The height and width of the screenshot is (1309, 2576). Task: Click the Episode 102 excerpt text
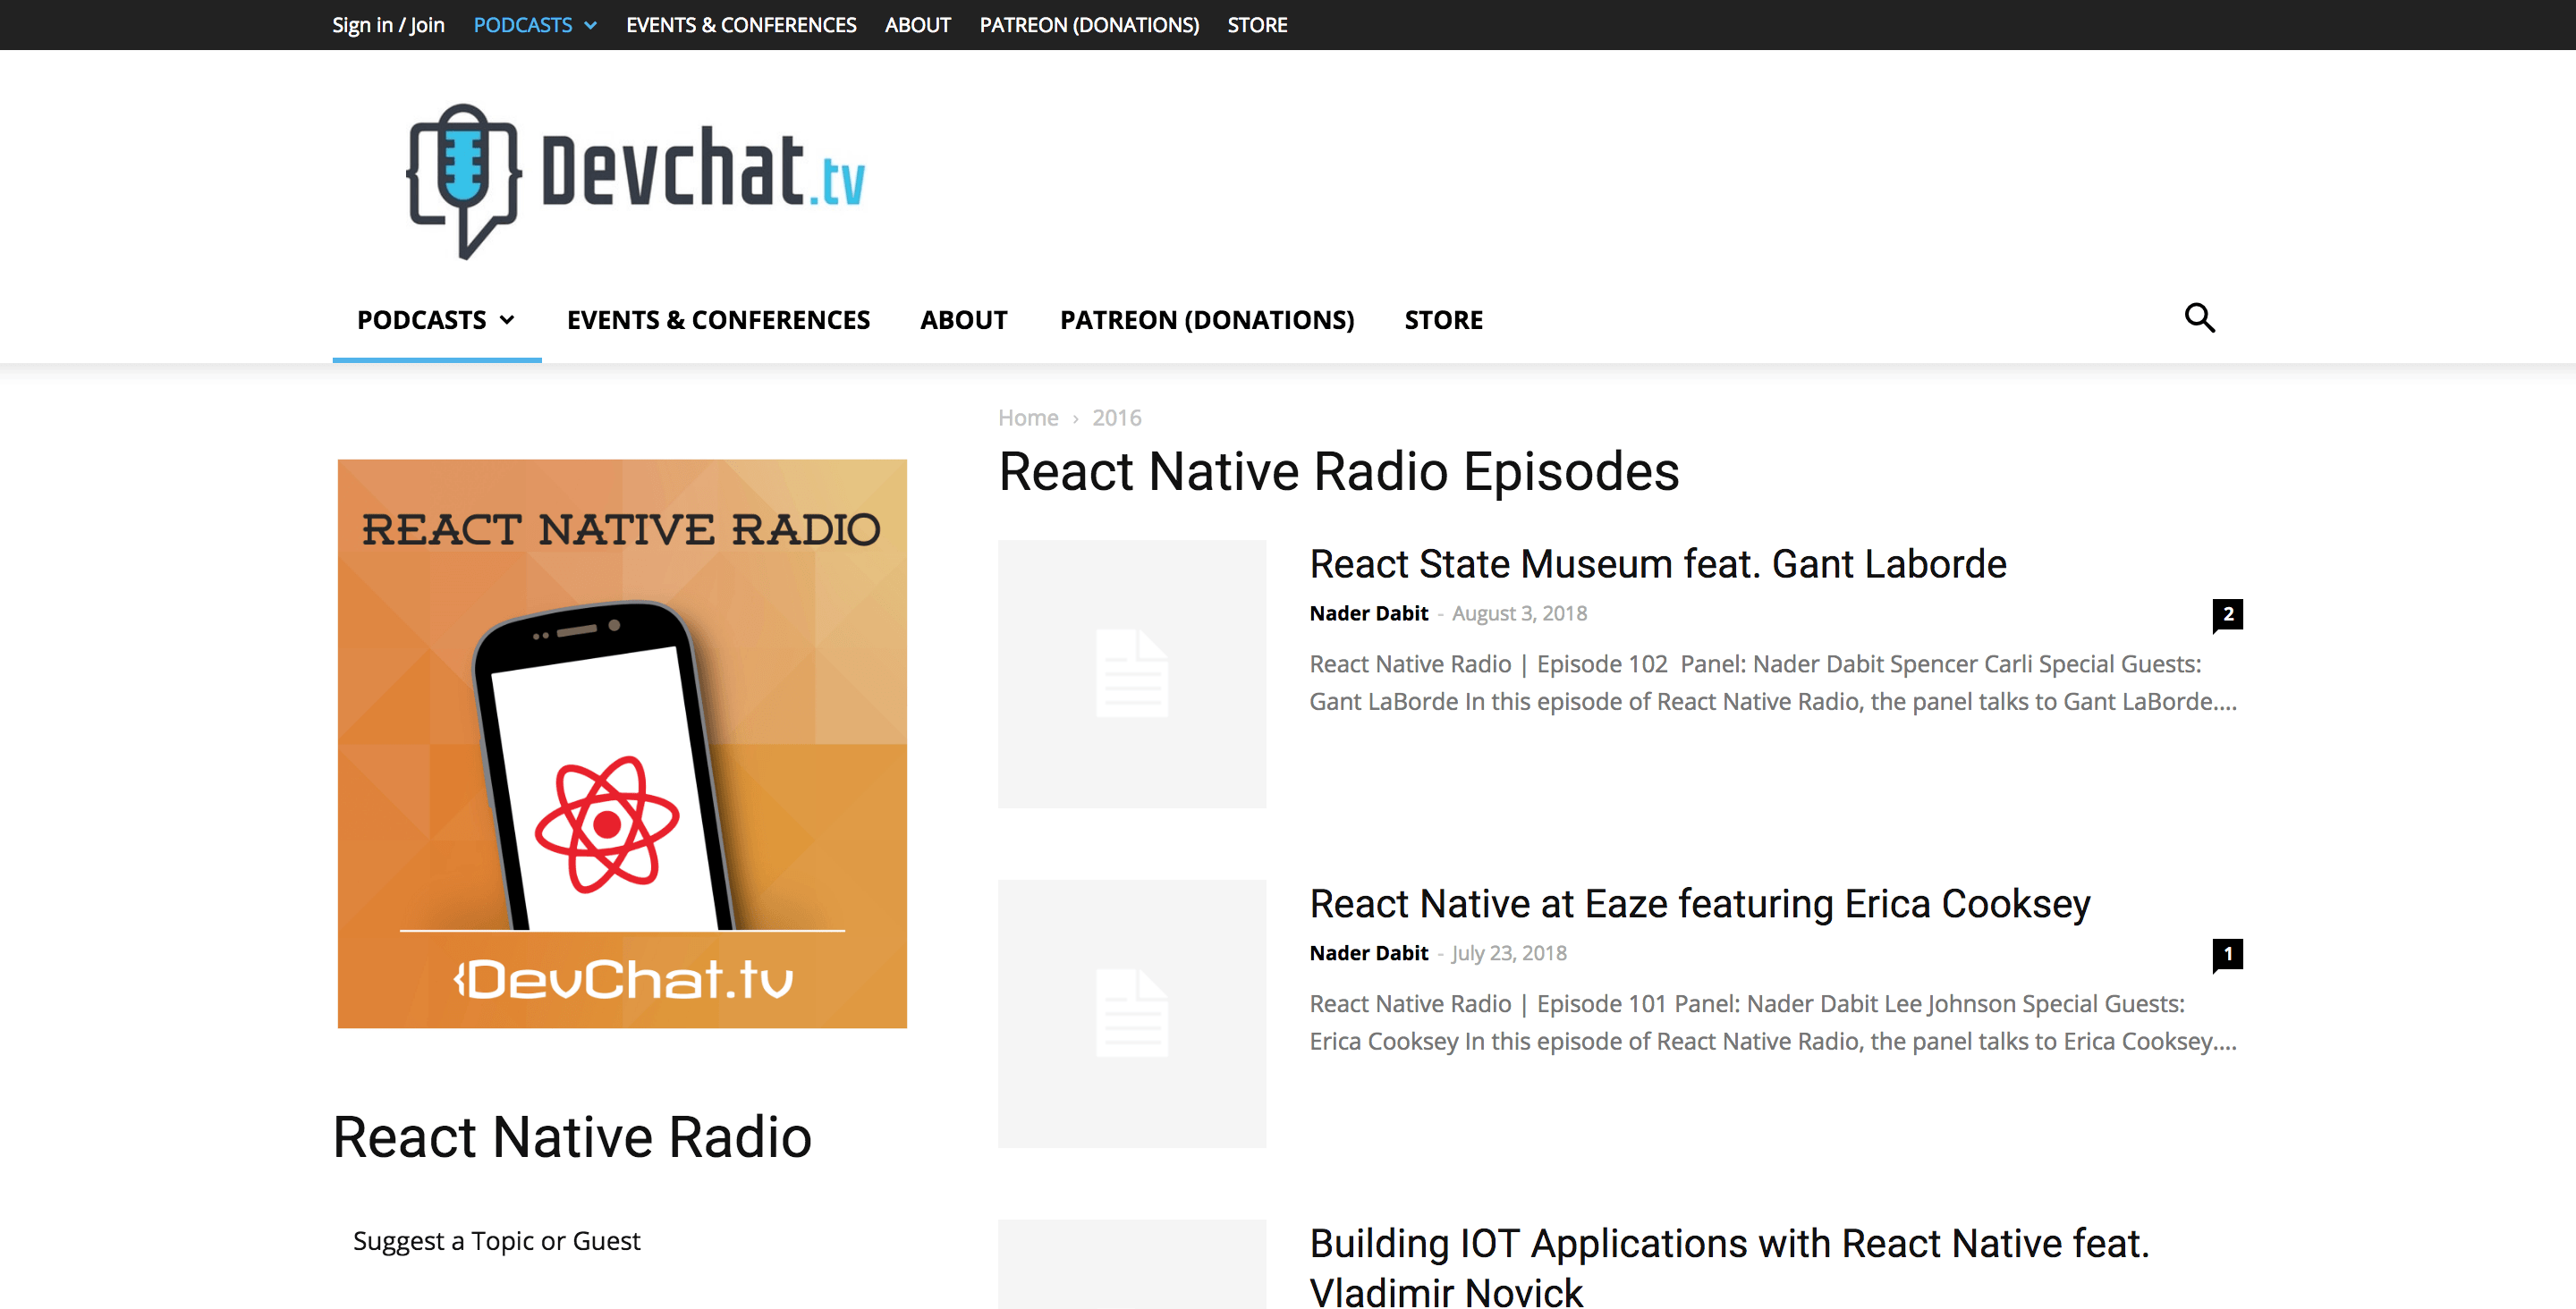click(1772, 683)
